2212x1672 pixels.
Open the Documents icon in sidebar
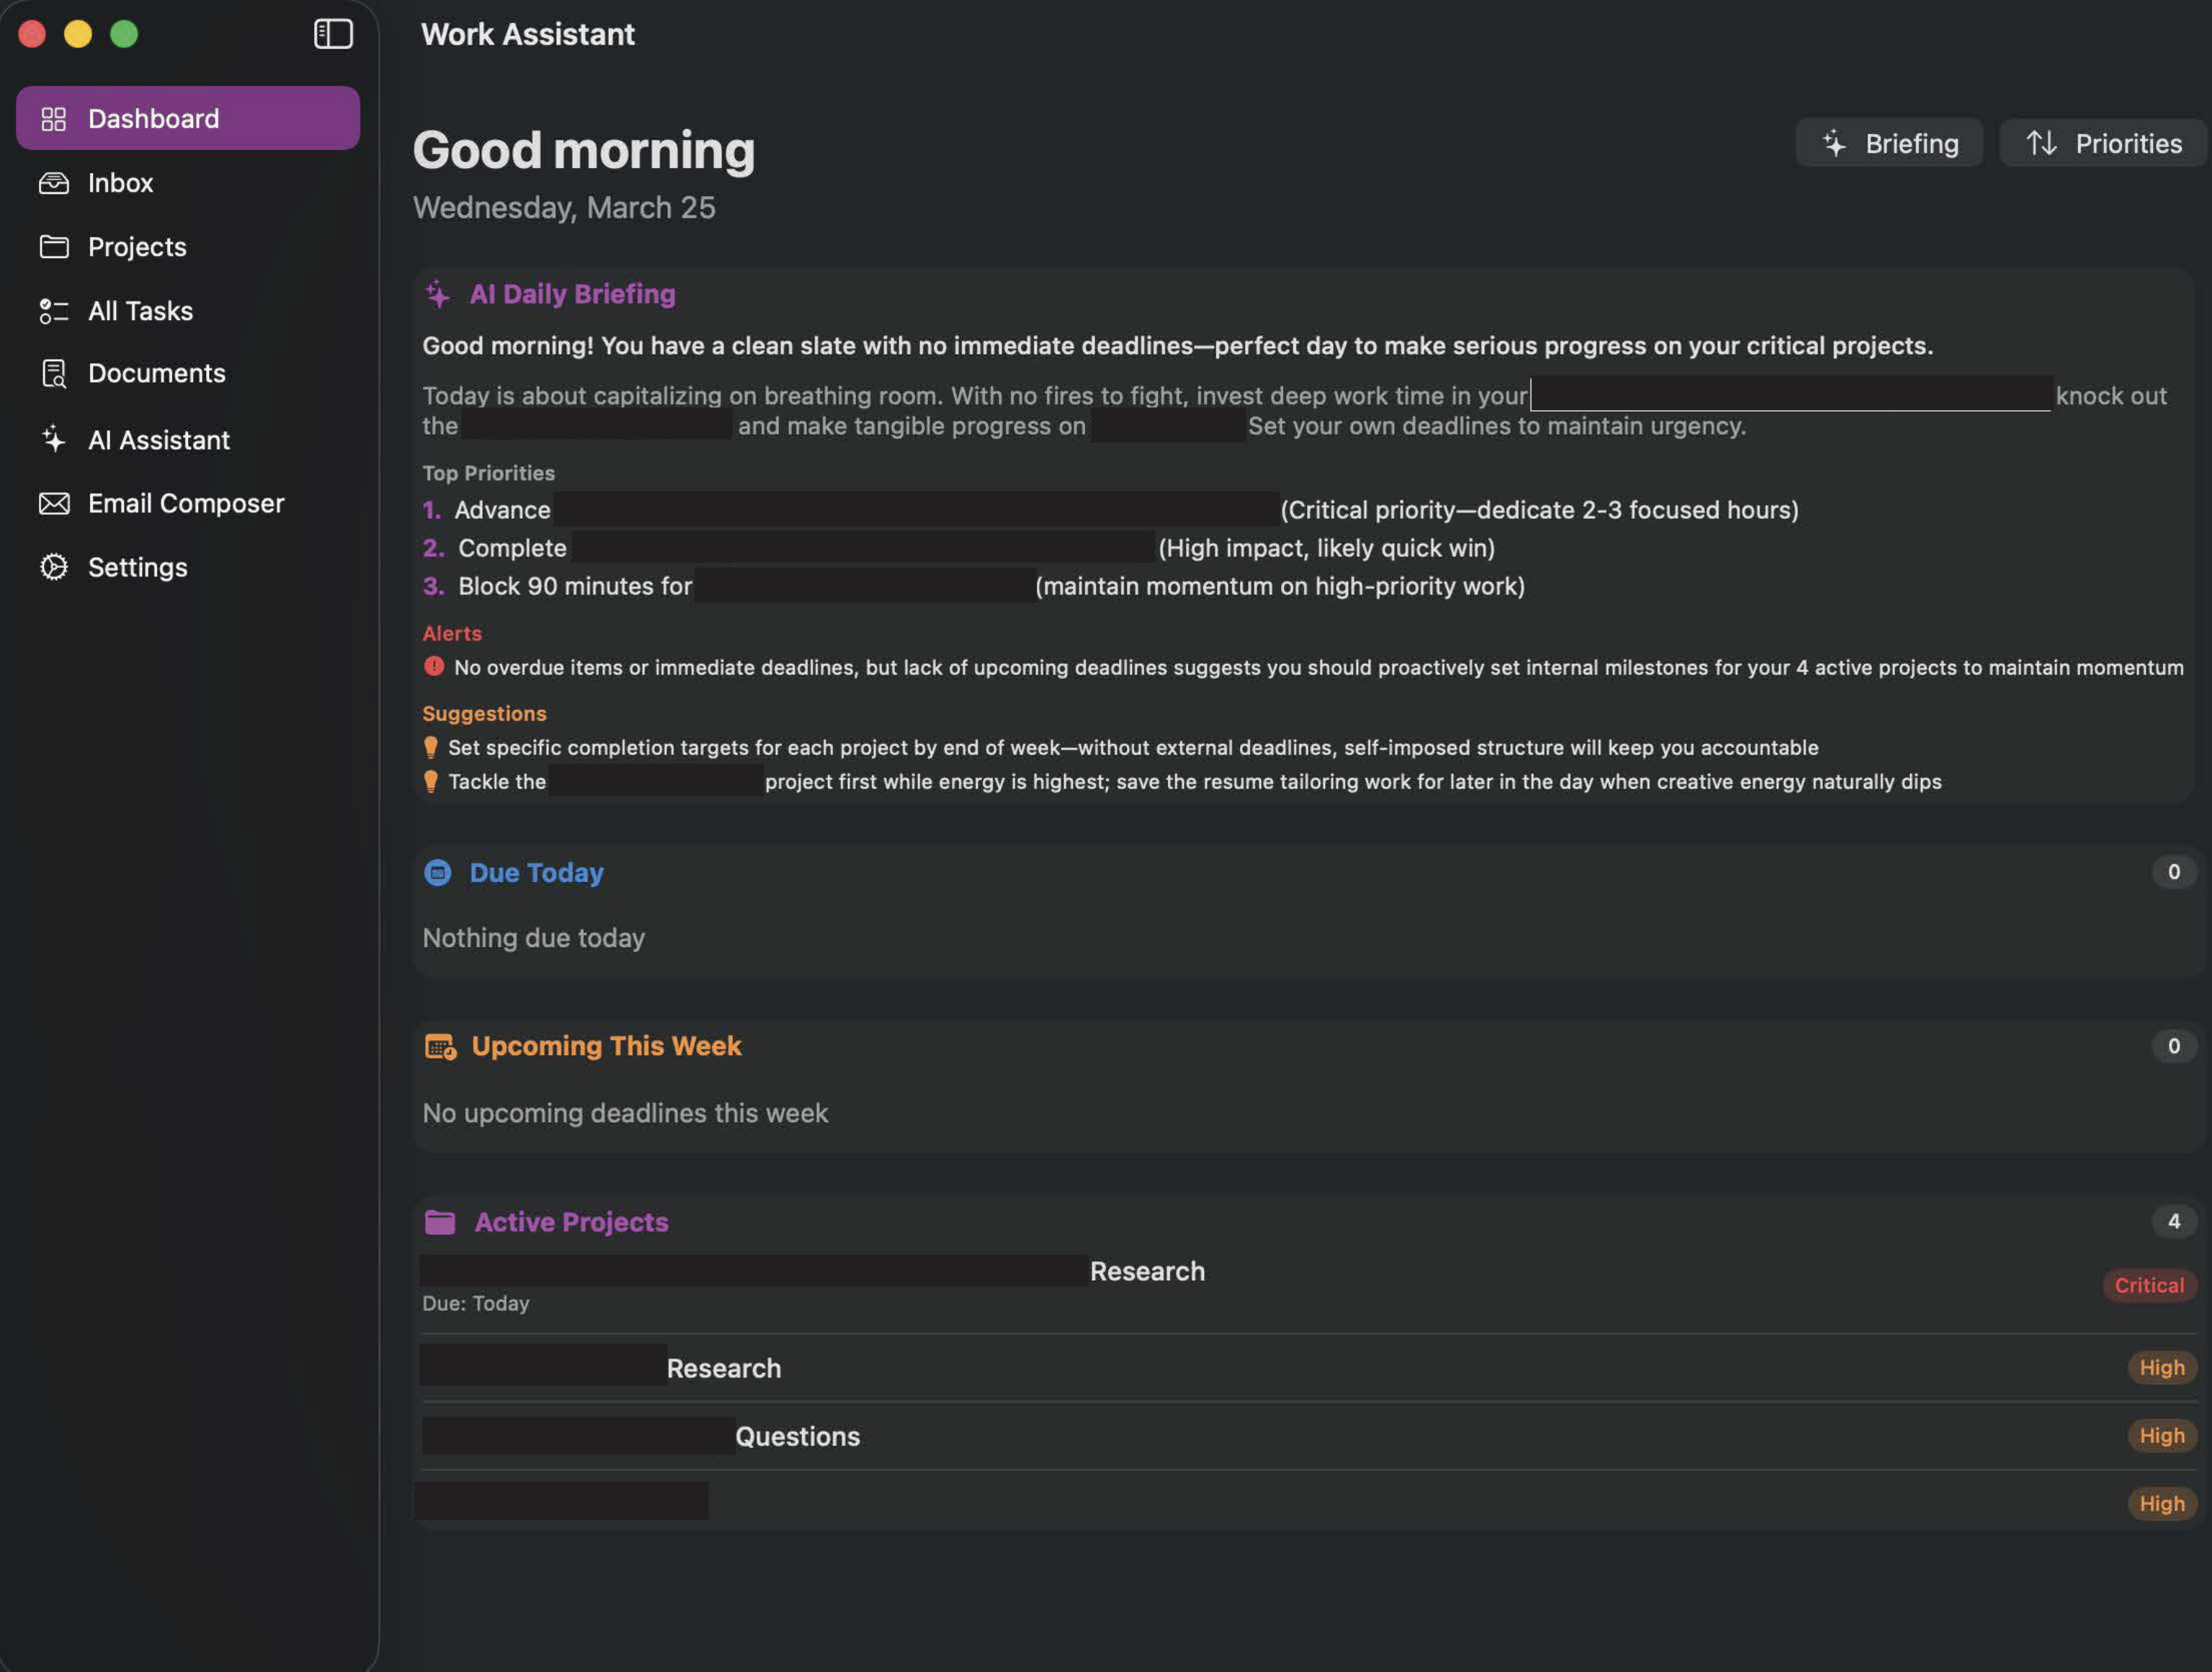point(54,373)
